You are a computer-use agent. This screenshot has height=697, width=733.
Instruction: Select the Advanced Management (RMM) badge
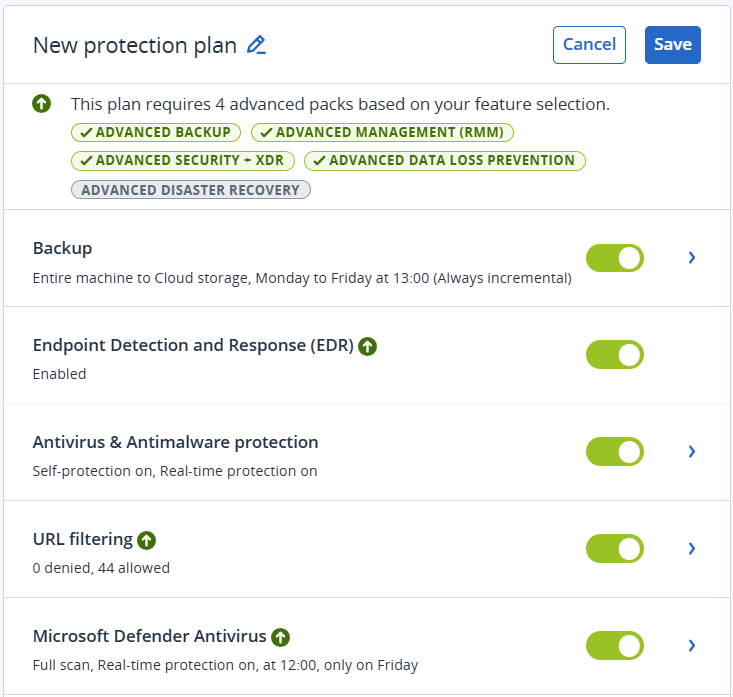tap(383, 132)
